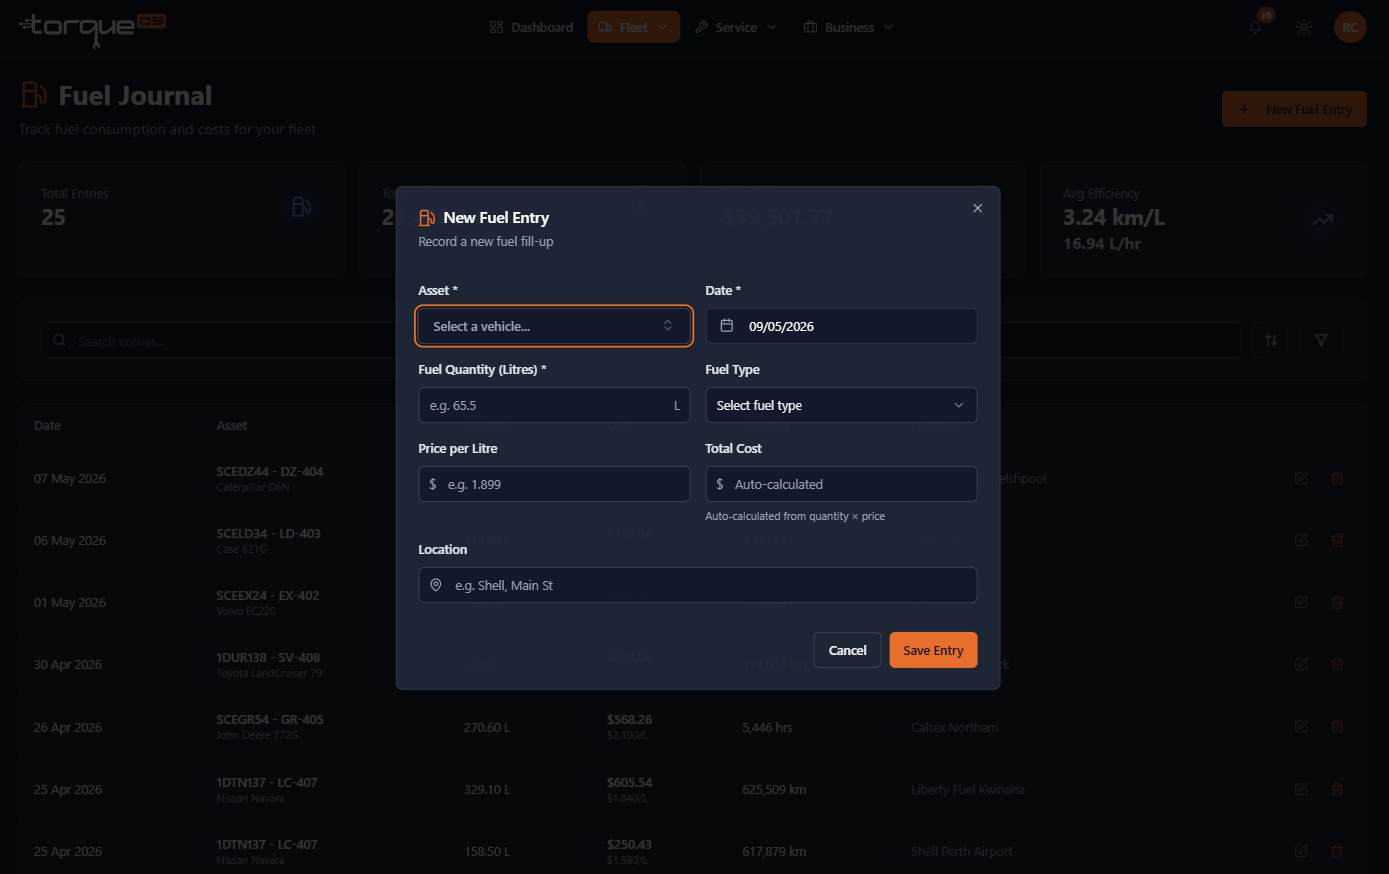Open calendar icon in Date field
The width and height of the screenshot is (1389, 874).
tap(727, 326)
